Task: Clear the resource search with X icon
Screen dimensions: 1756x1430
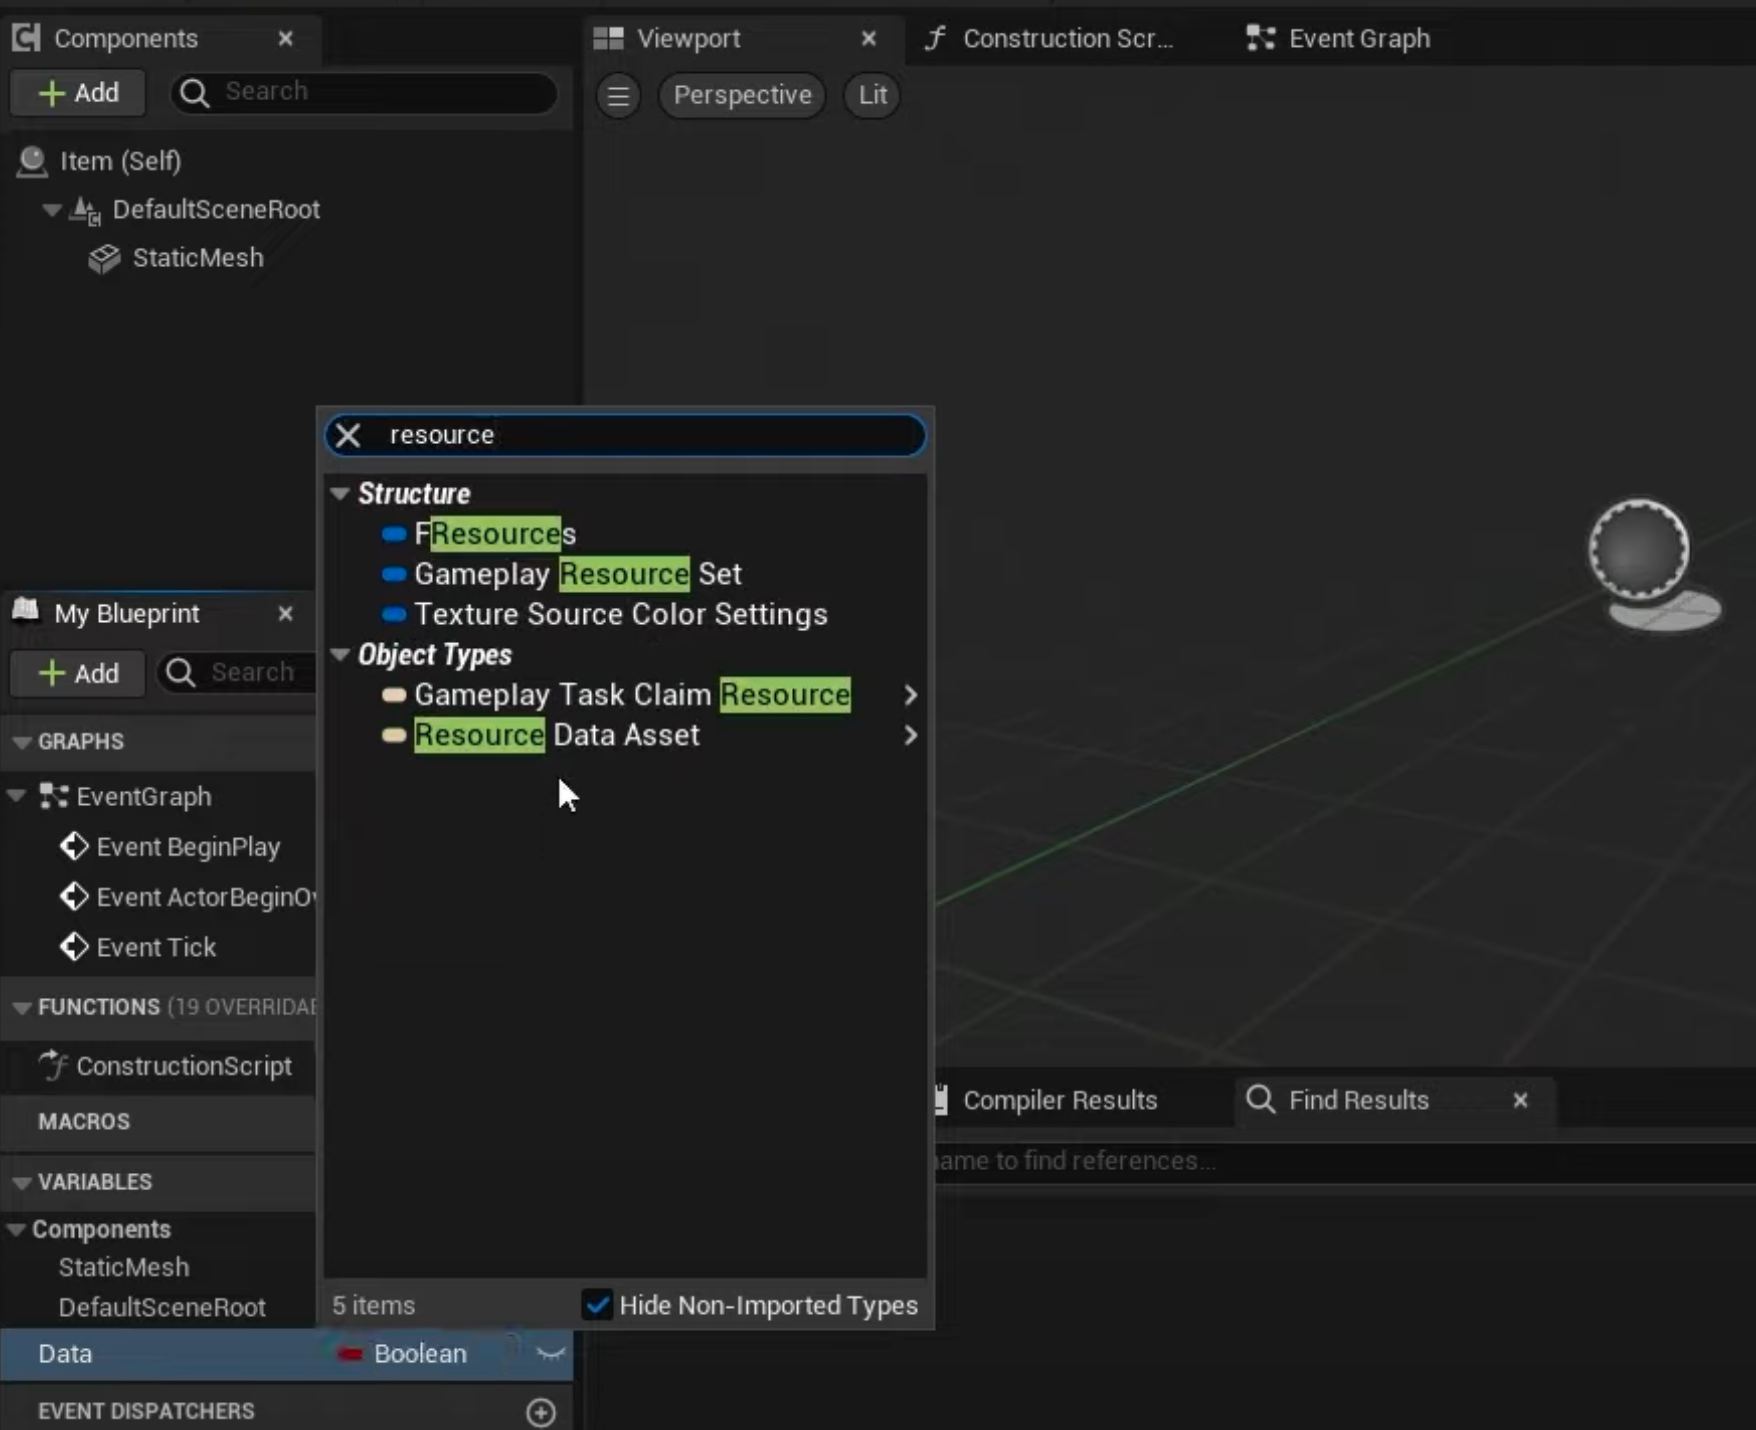Action: click(x=348, y=435)
